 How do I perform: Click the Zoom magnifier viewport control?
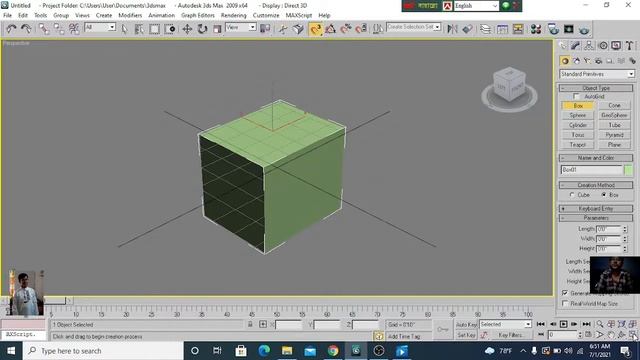(x=600, y=324)
